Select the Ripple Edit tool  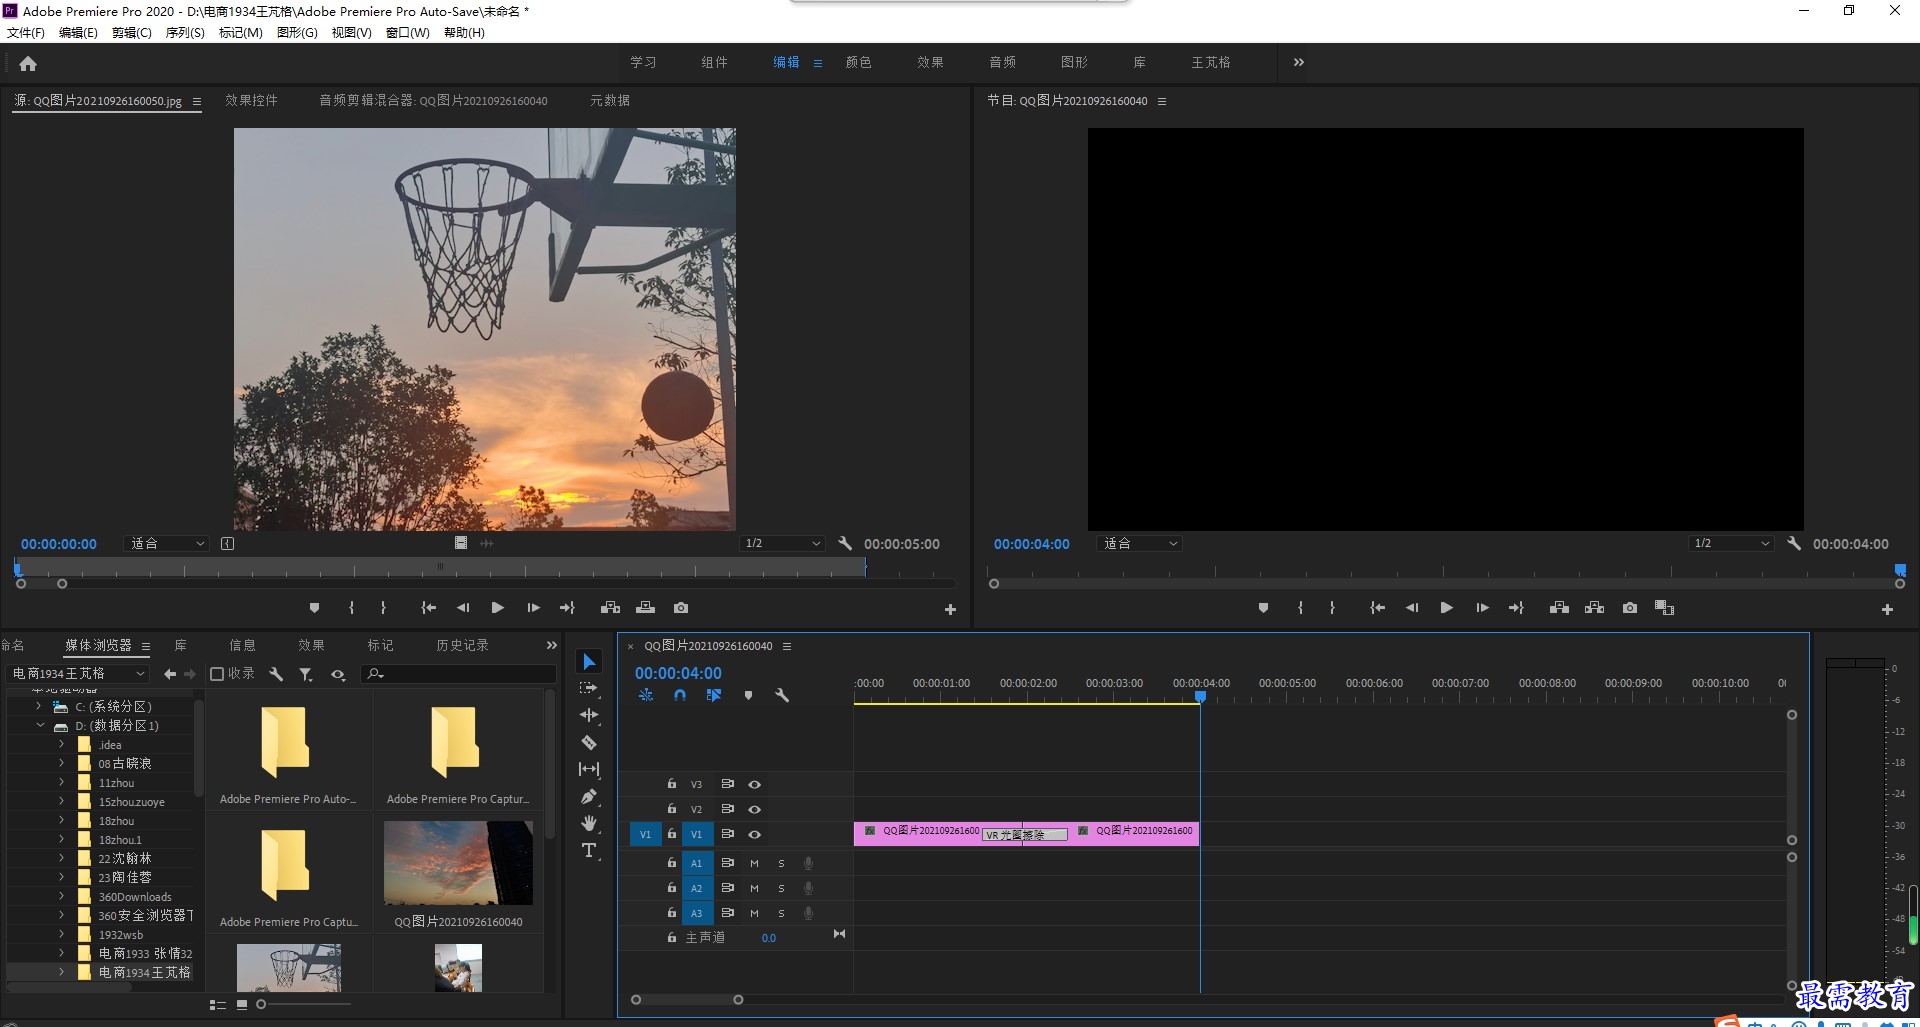pos(589,715)
